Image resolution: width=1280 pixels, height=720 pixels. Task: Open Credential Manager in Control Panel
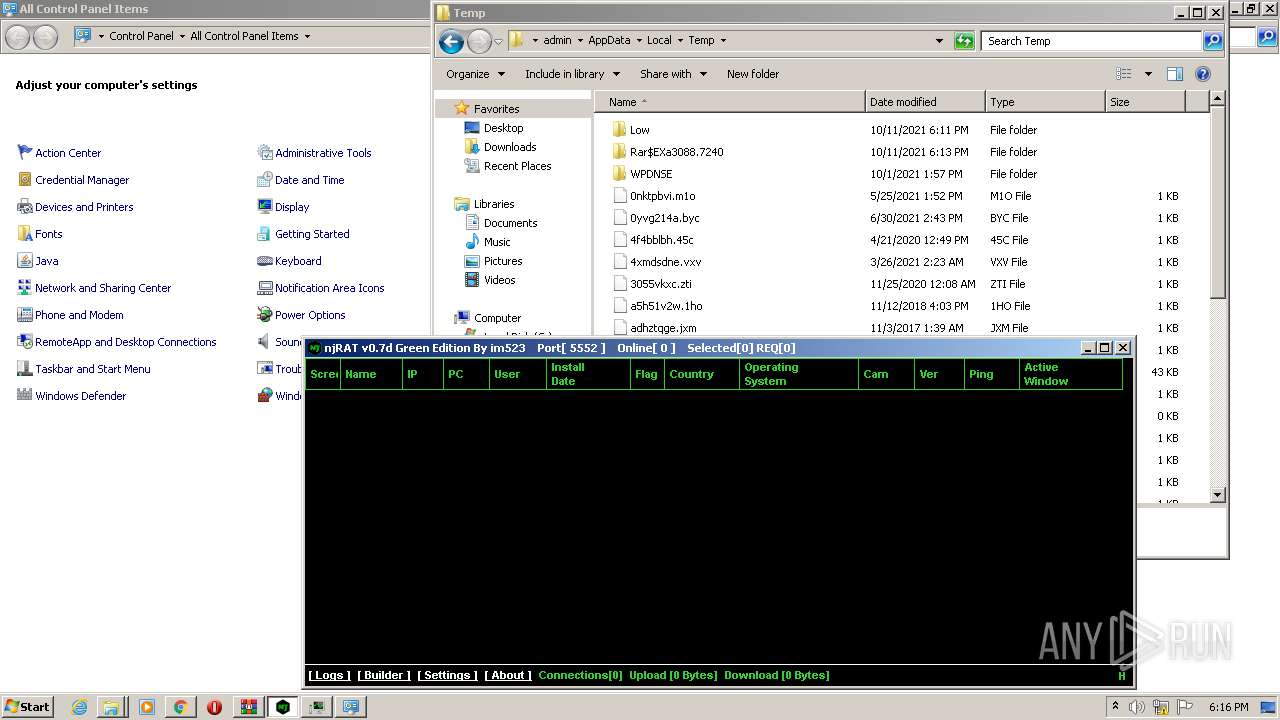(x=73, y=180)
